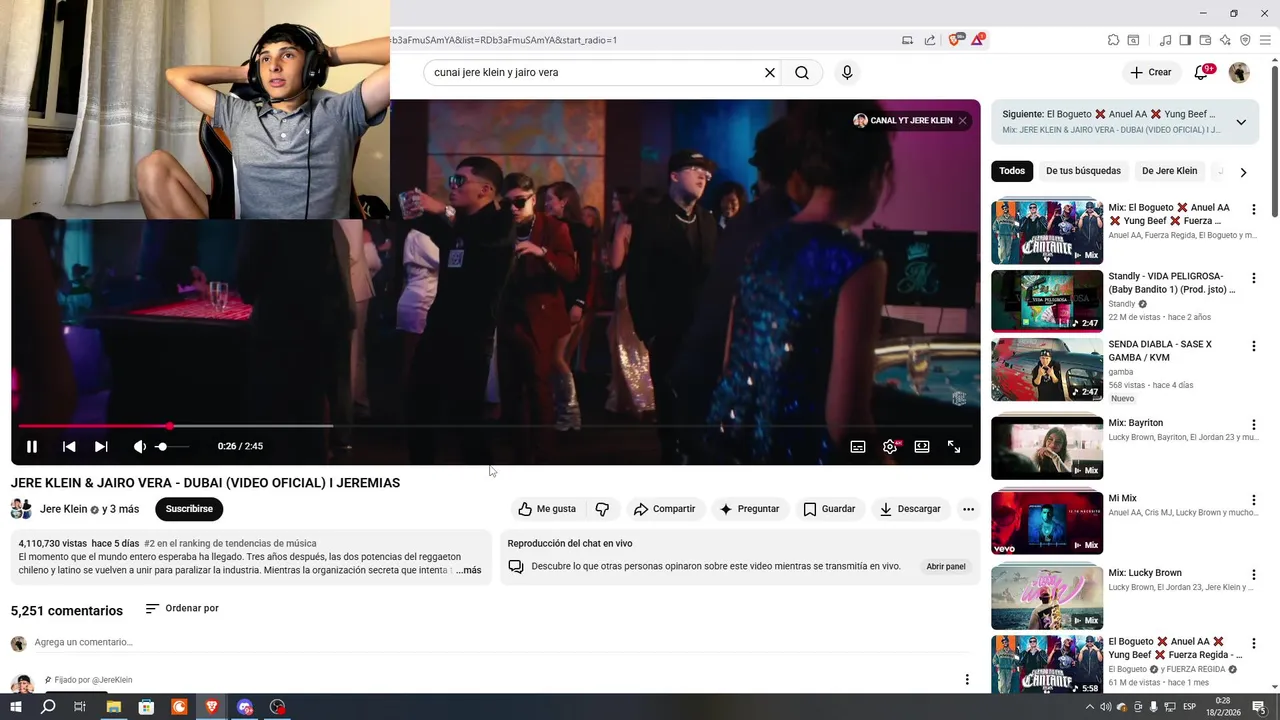
Task: Edit the YouTube search field
Action: (595, 73)
